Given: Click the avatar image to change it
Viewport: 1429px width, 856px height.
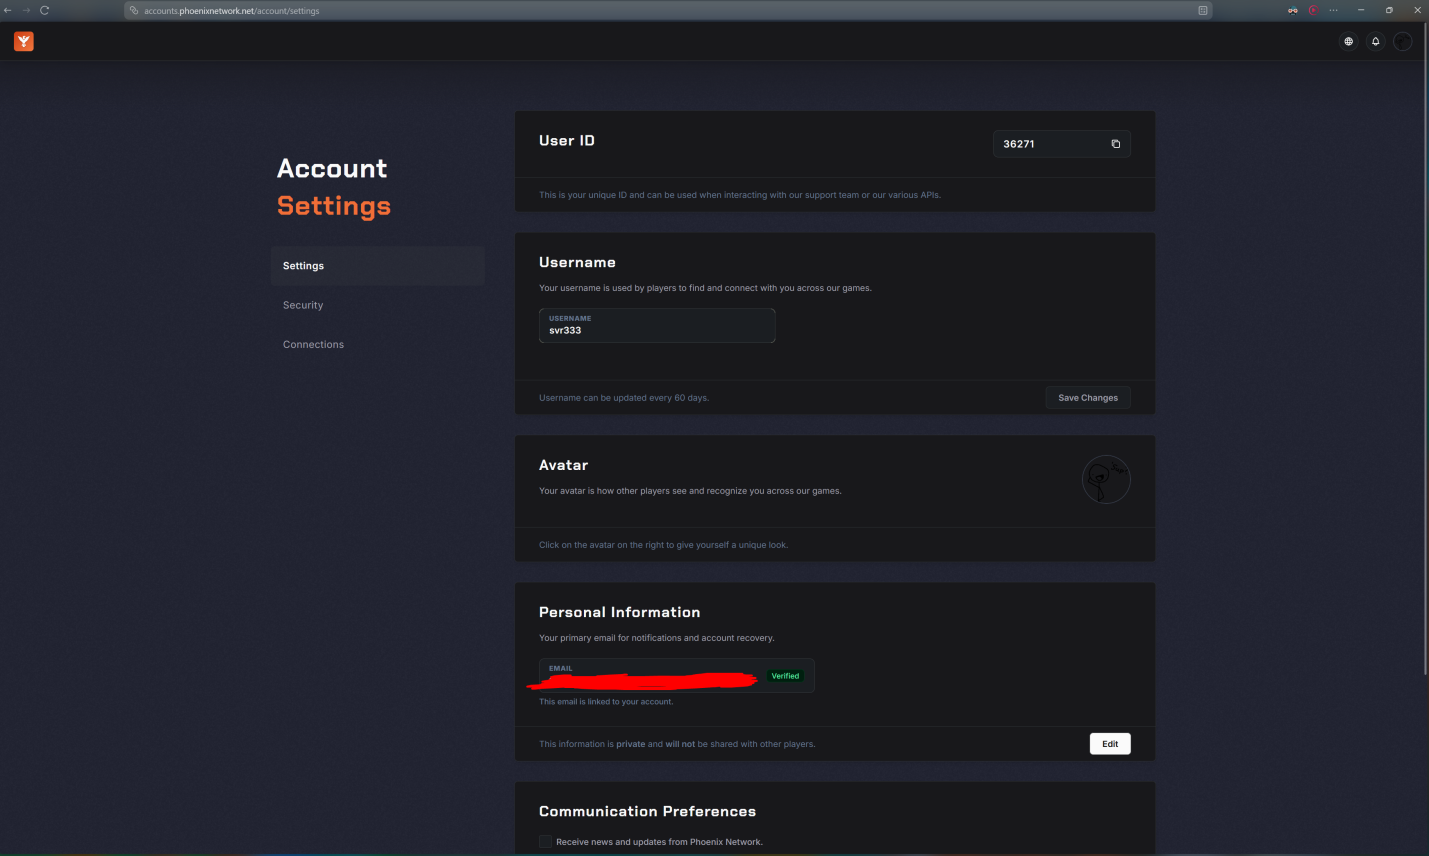Looking at the screenshot, I should pos(1106,480).
